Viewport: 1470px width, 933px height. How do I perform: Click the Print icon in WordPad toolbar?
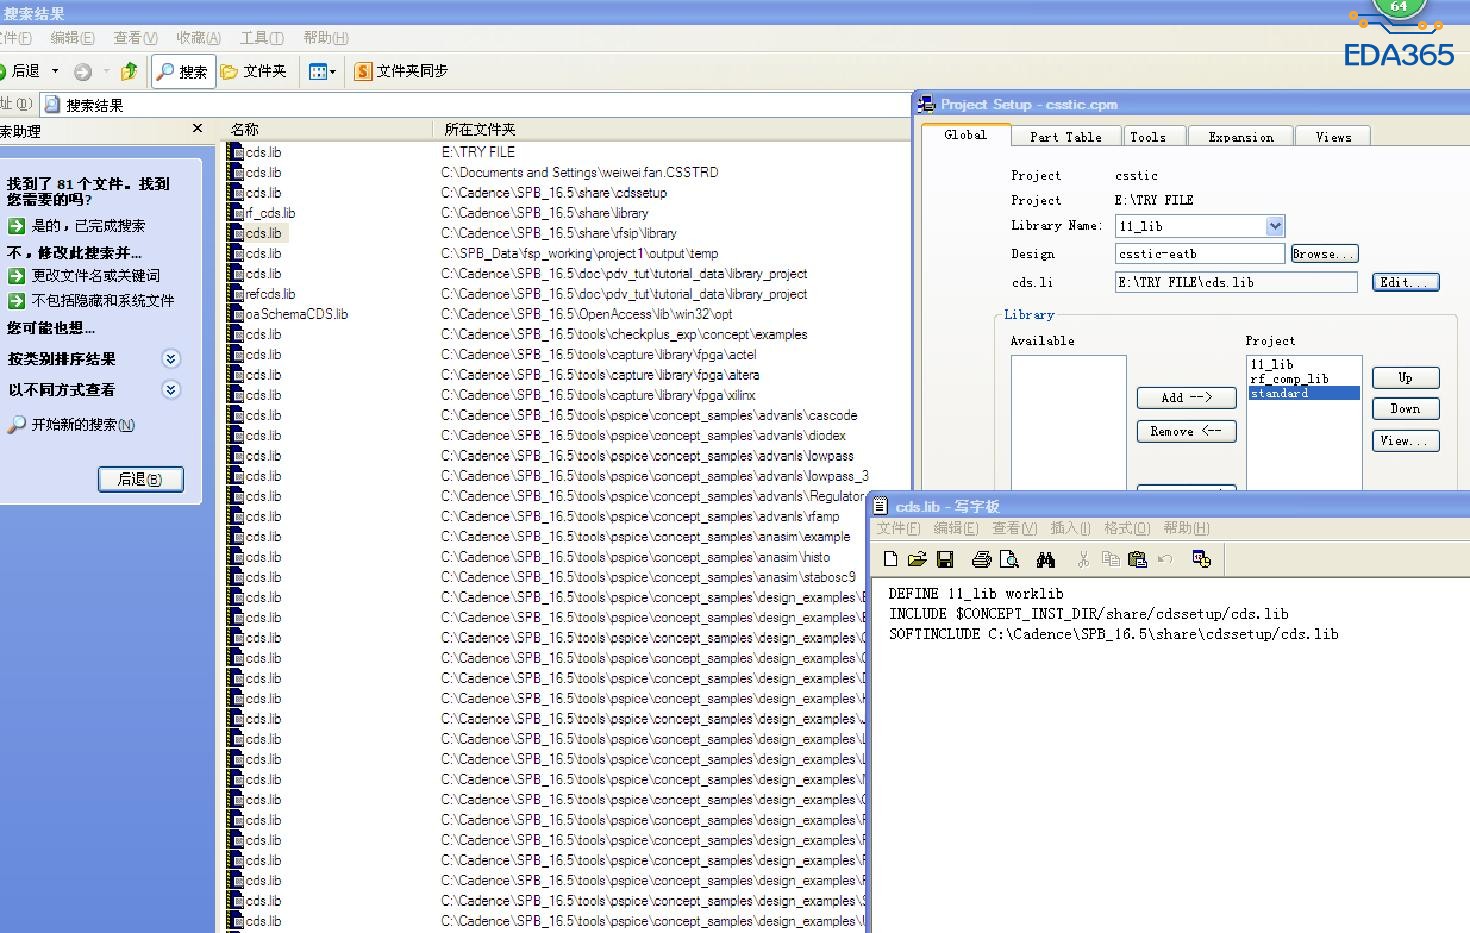[981, 559]
